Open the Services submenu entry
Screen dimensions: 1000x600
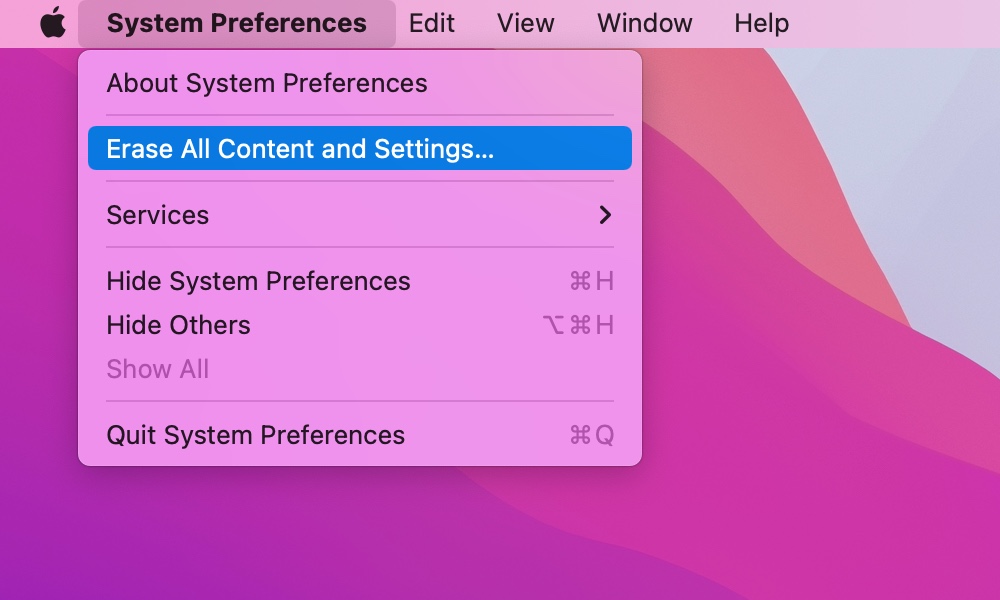360,215
